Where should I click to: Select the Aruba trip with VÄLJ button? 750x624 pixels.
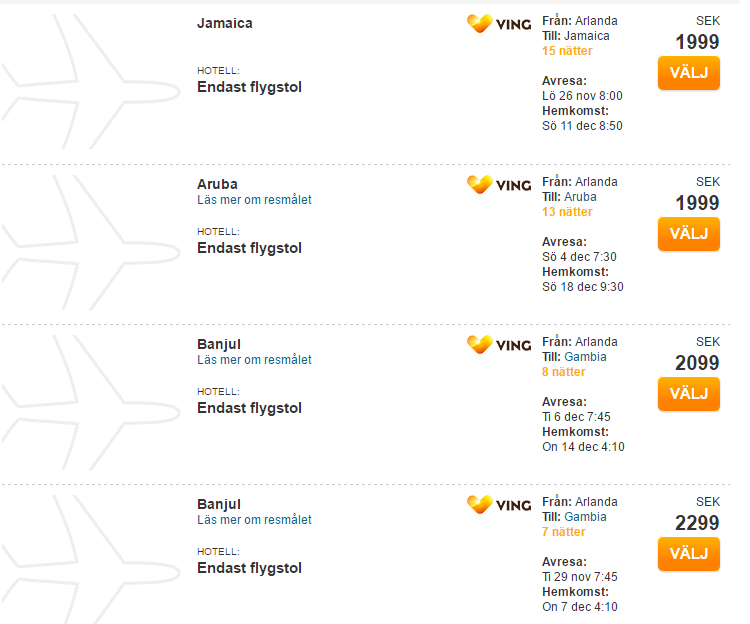point(689,234)
